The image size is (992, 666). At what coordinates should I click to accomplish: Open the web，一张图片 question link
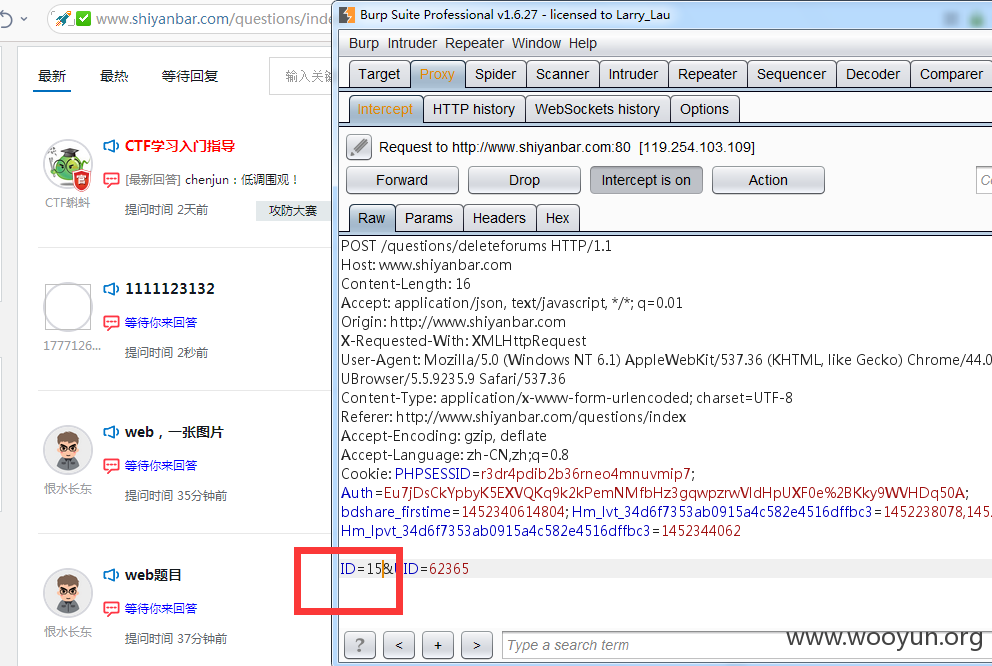pyautogui.click(x=174, y=432)
